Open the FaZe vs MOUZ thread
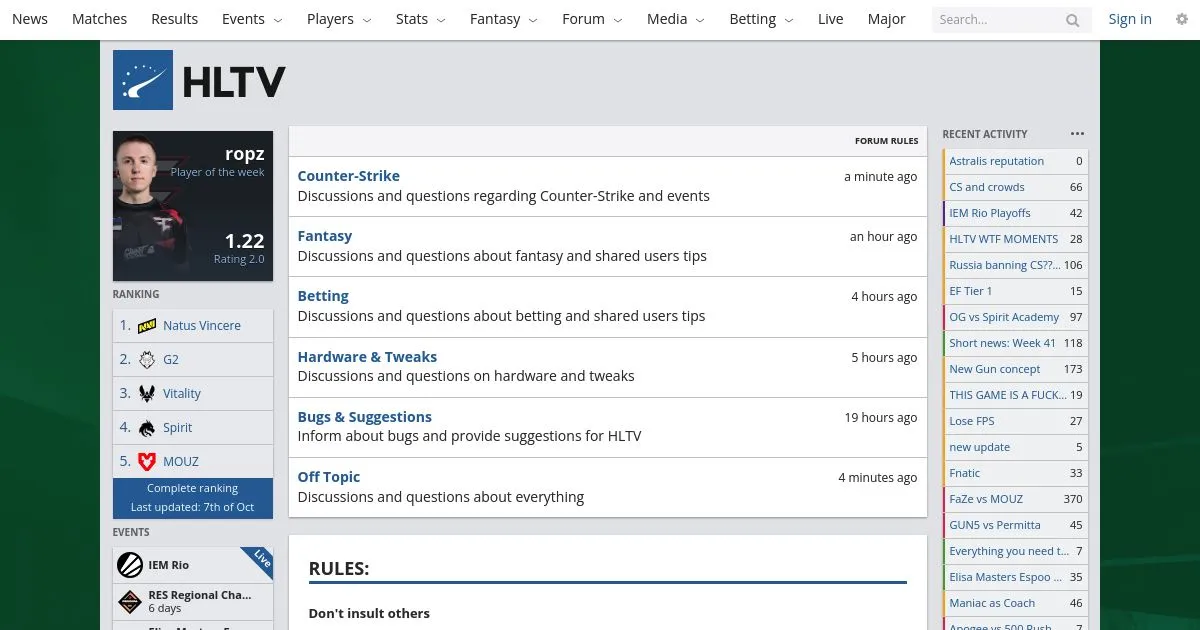This screenshot has height=630, width=1200. point(1016,499)
